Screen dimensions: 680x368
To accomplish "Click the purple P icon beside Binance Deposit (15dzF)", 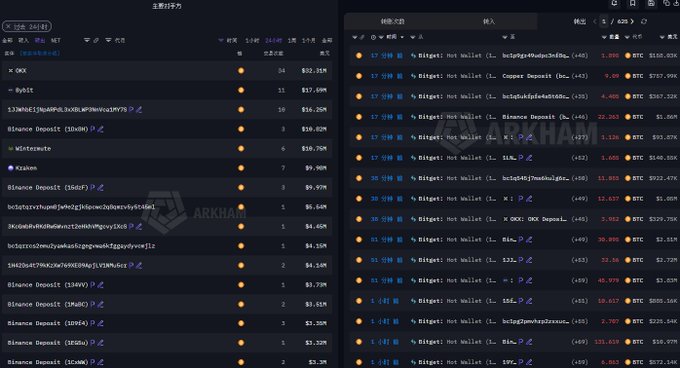I will pos(92,188).
